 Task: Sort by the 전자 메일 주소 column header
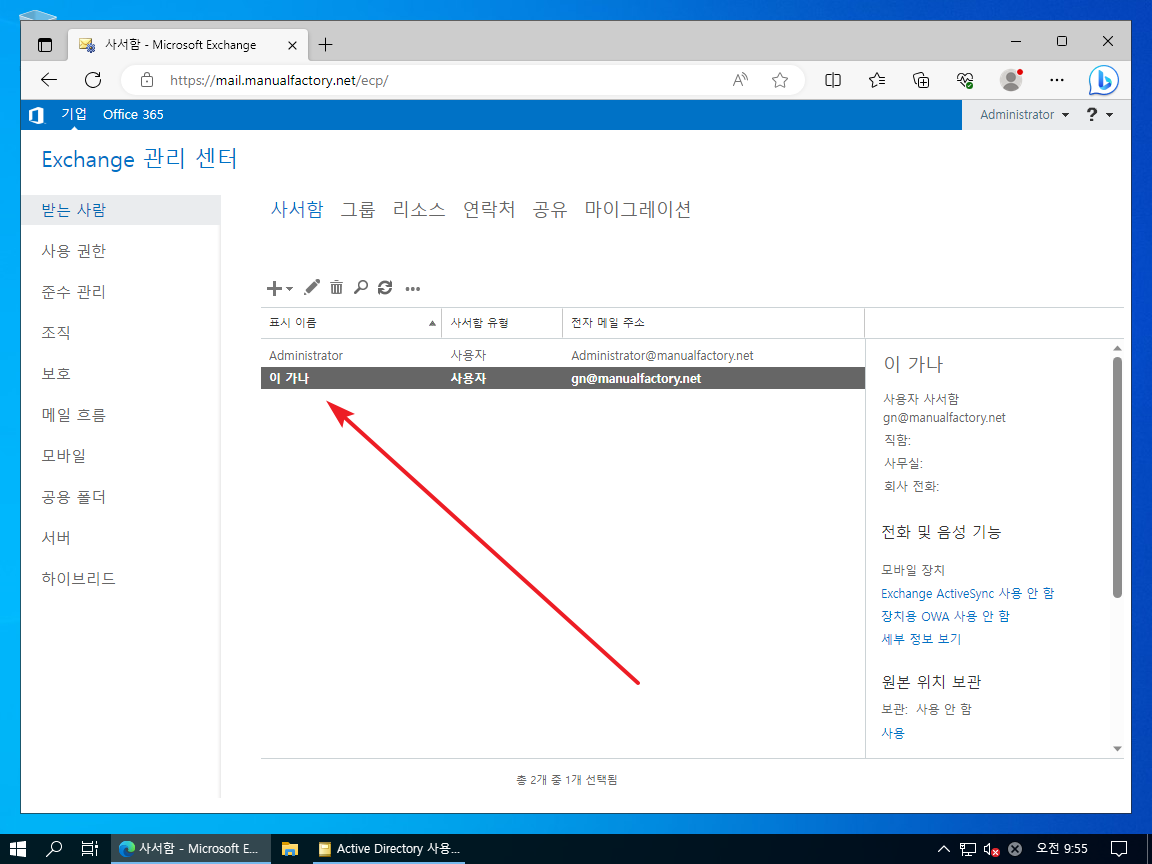713,323
